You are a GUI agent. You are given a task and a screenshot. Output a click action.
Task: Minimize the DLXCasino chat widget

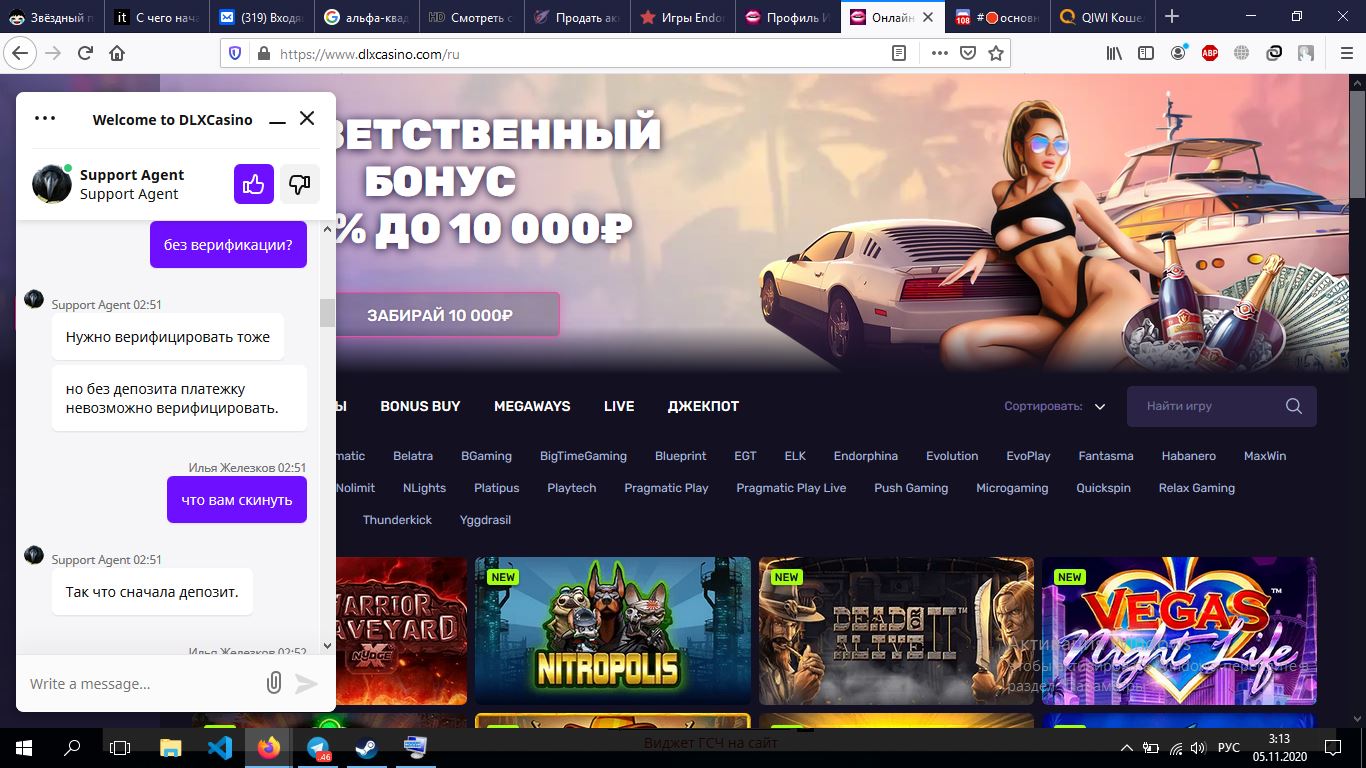277,120
